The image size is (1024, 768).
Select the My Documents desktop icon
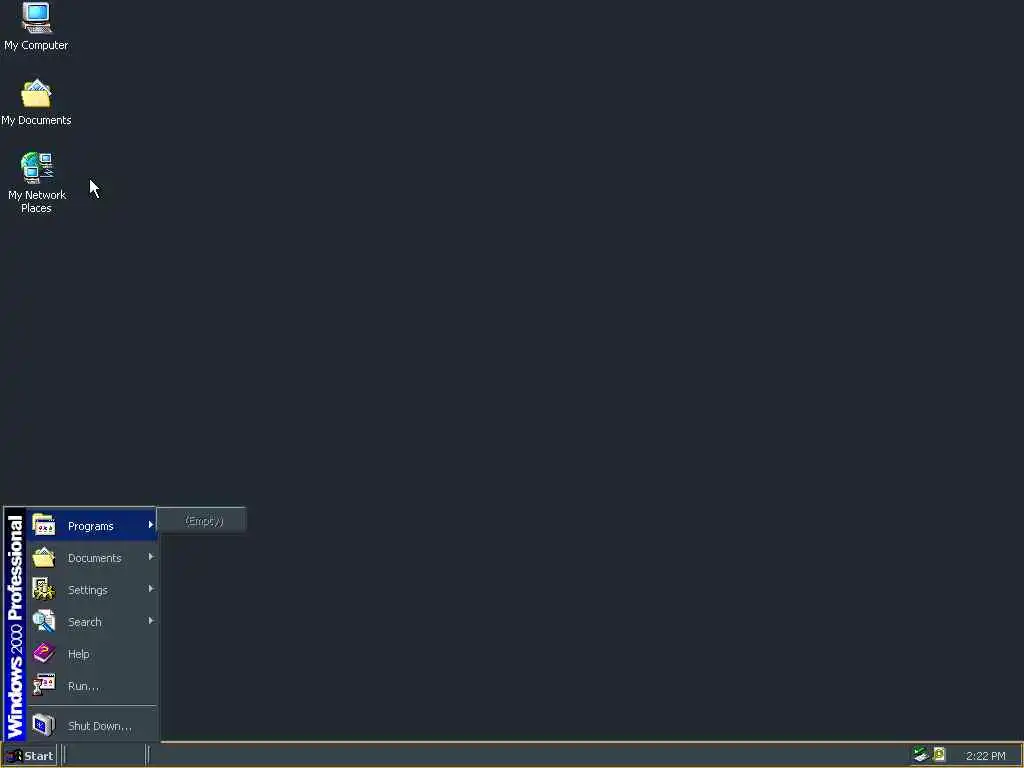(36, 103)
